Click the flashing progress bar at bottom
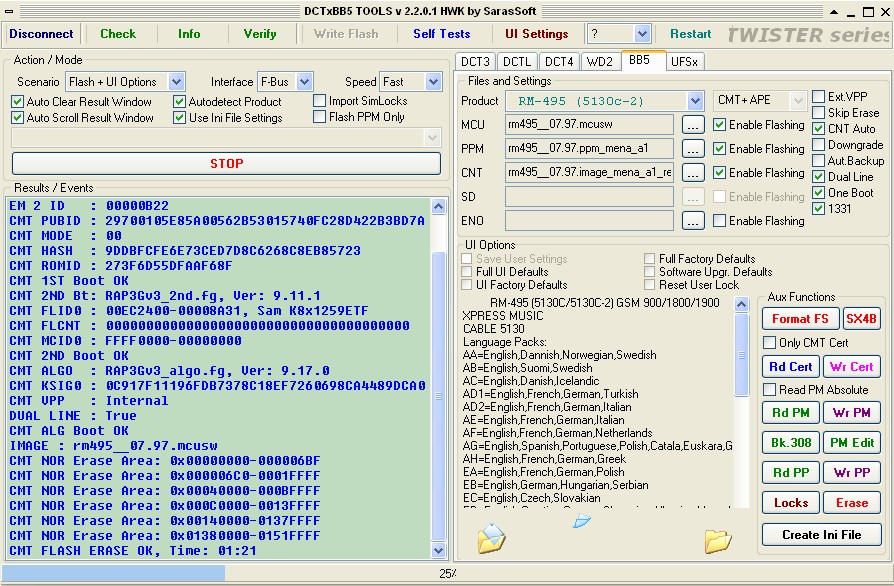Image resolution: width=894 pixels, height=586 pixels. point(446,573)
